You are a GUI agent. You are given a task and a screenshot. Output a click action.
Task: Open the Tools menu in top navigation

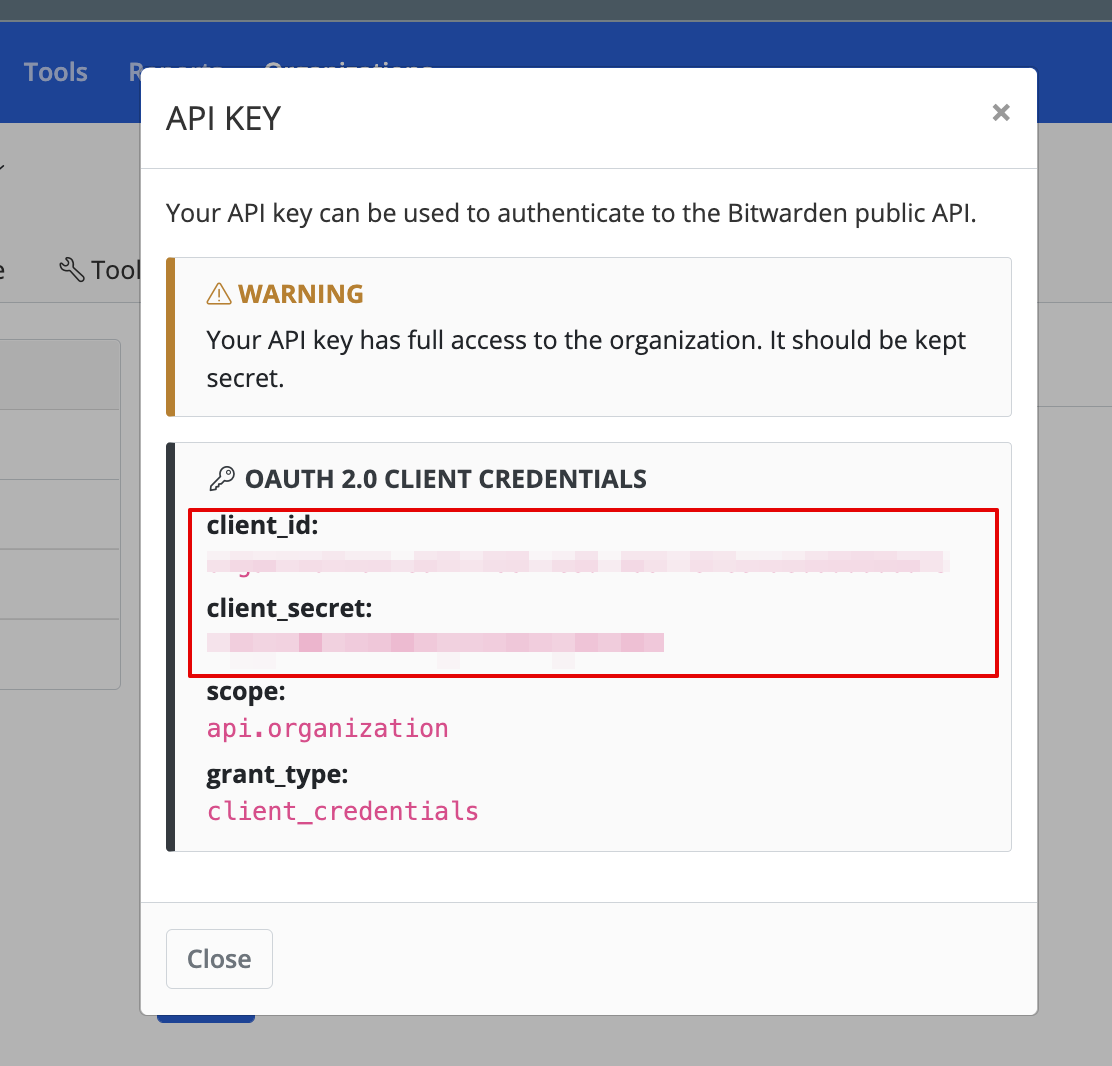(x=56, y=72)
